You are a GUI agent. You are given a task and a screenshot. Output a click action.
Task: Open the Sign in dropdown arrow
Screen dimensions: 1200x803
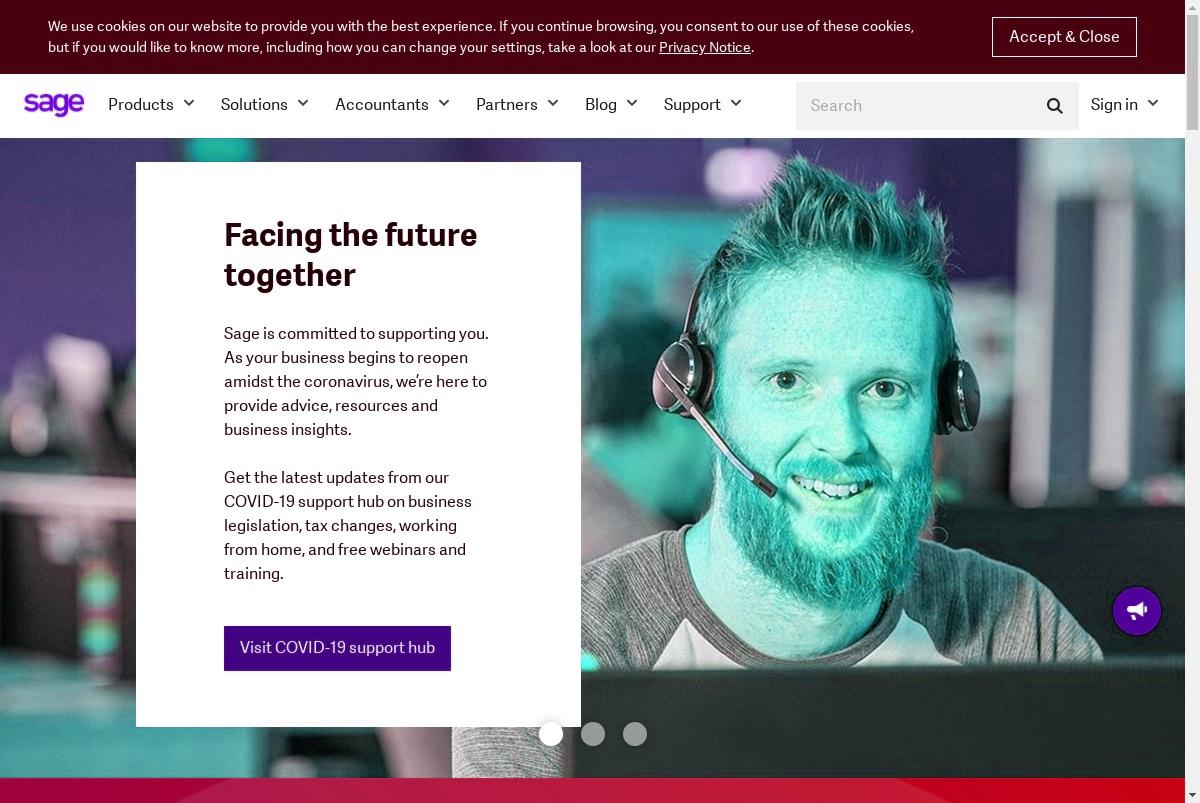click(1153, 103)
